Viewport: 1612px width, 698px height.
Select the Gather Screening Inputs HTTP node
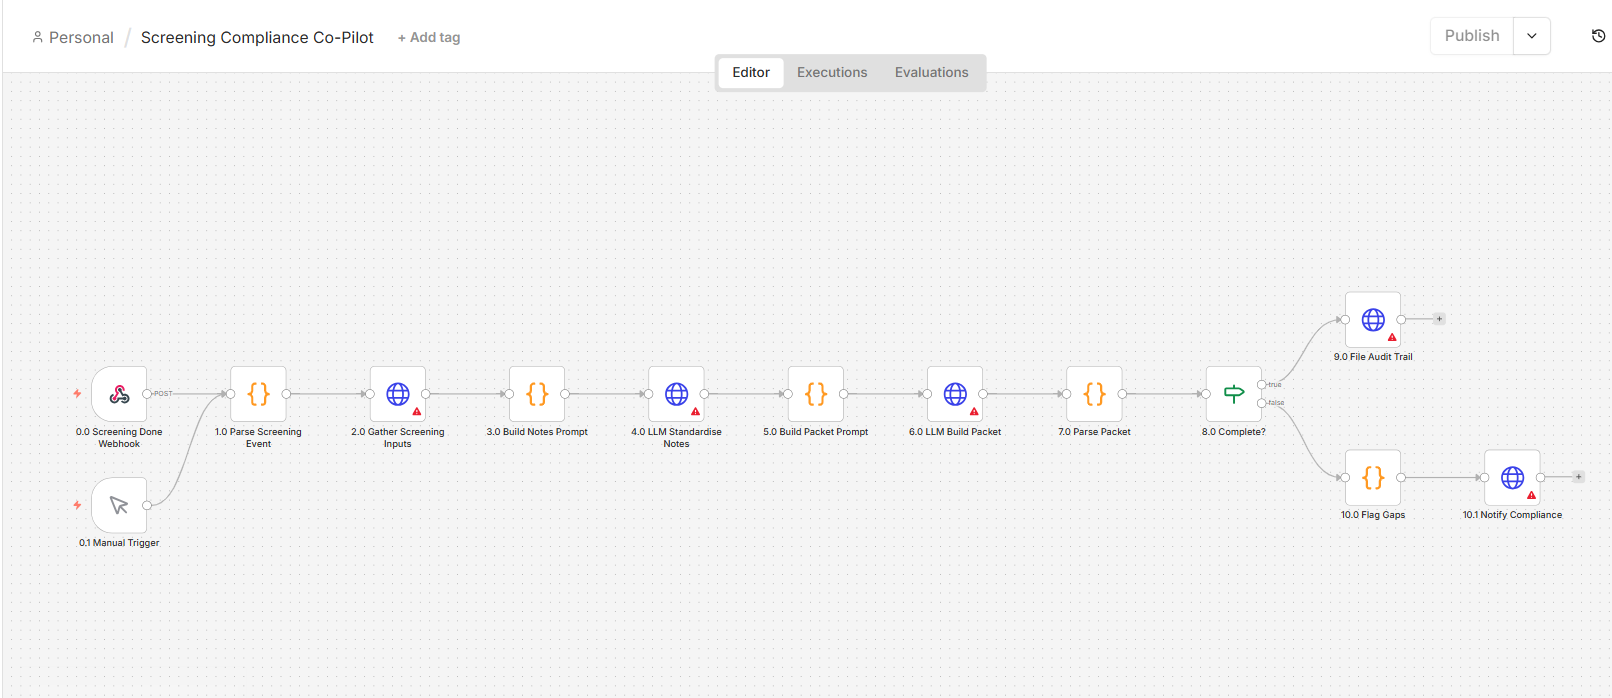click(398, 394)
